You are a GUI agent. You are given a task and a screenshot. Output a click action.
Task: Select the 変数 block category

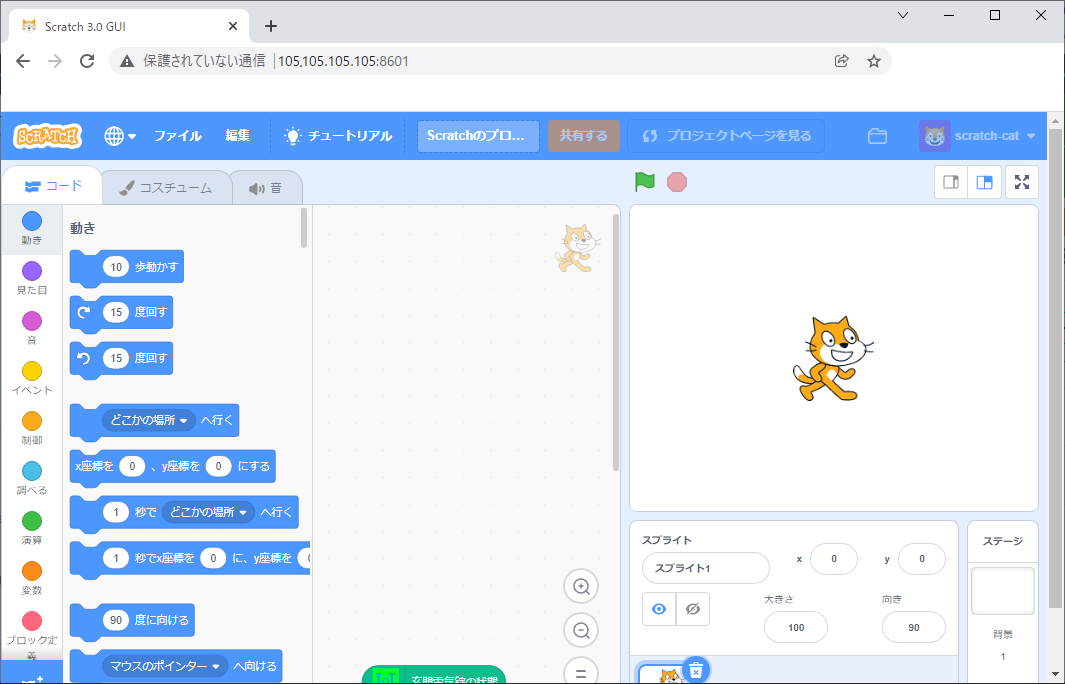tap(31, 579)
